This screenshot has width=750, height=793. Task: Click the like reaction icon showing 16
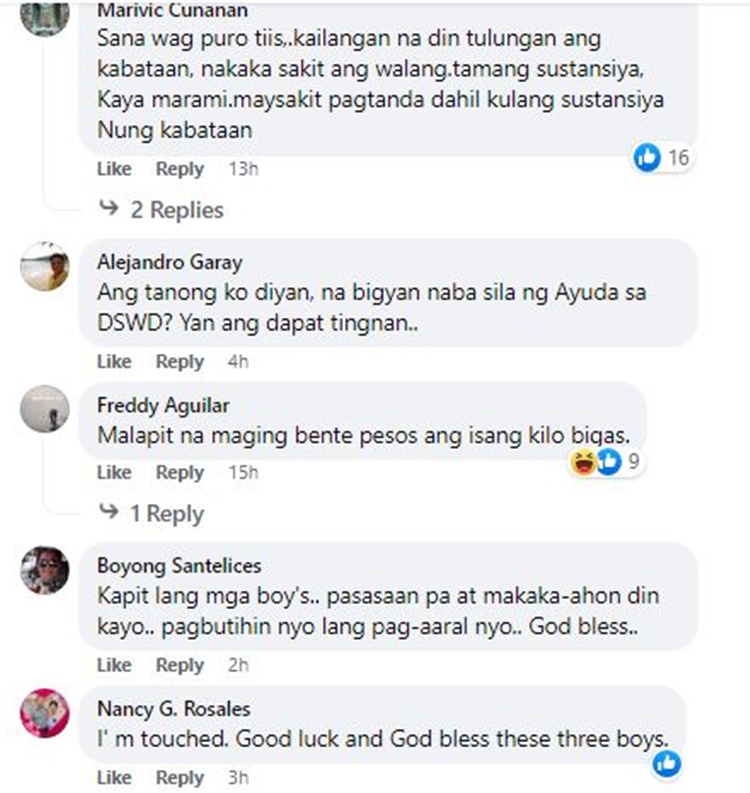[x=647, y=157]
